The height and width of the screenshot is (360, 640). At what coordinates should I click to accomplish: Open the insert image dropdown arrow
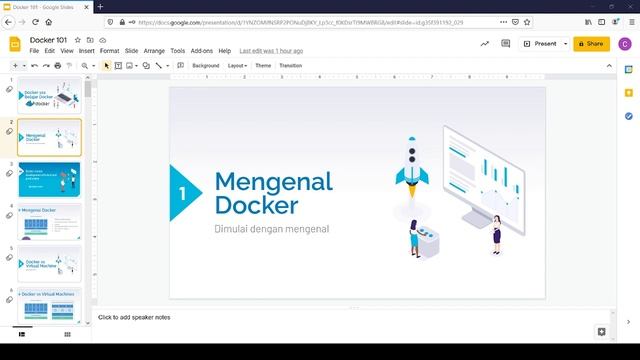[x=136, y=66]
